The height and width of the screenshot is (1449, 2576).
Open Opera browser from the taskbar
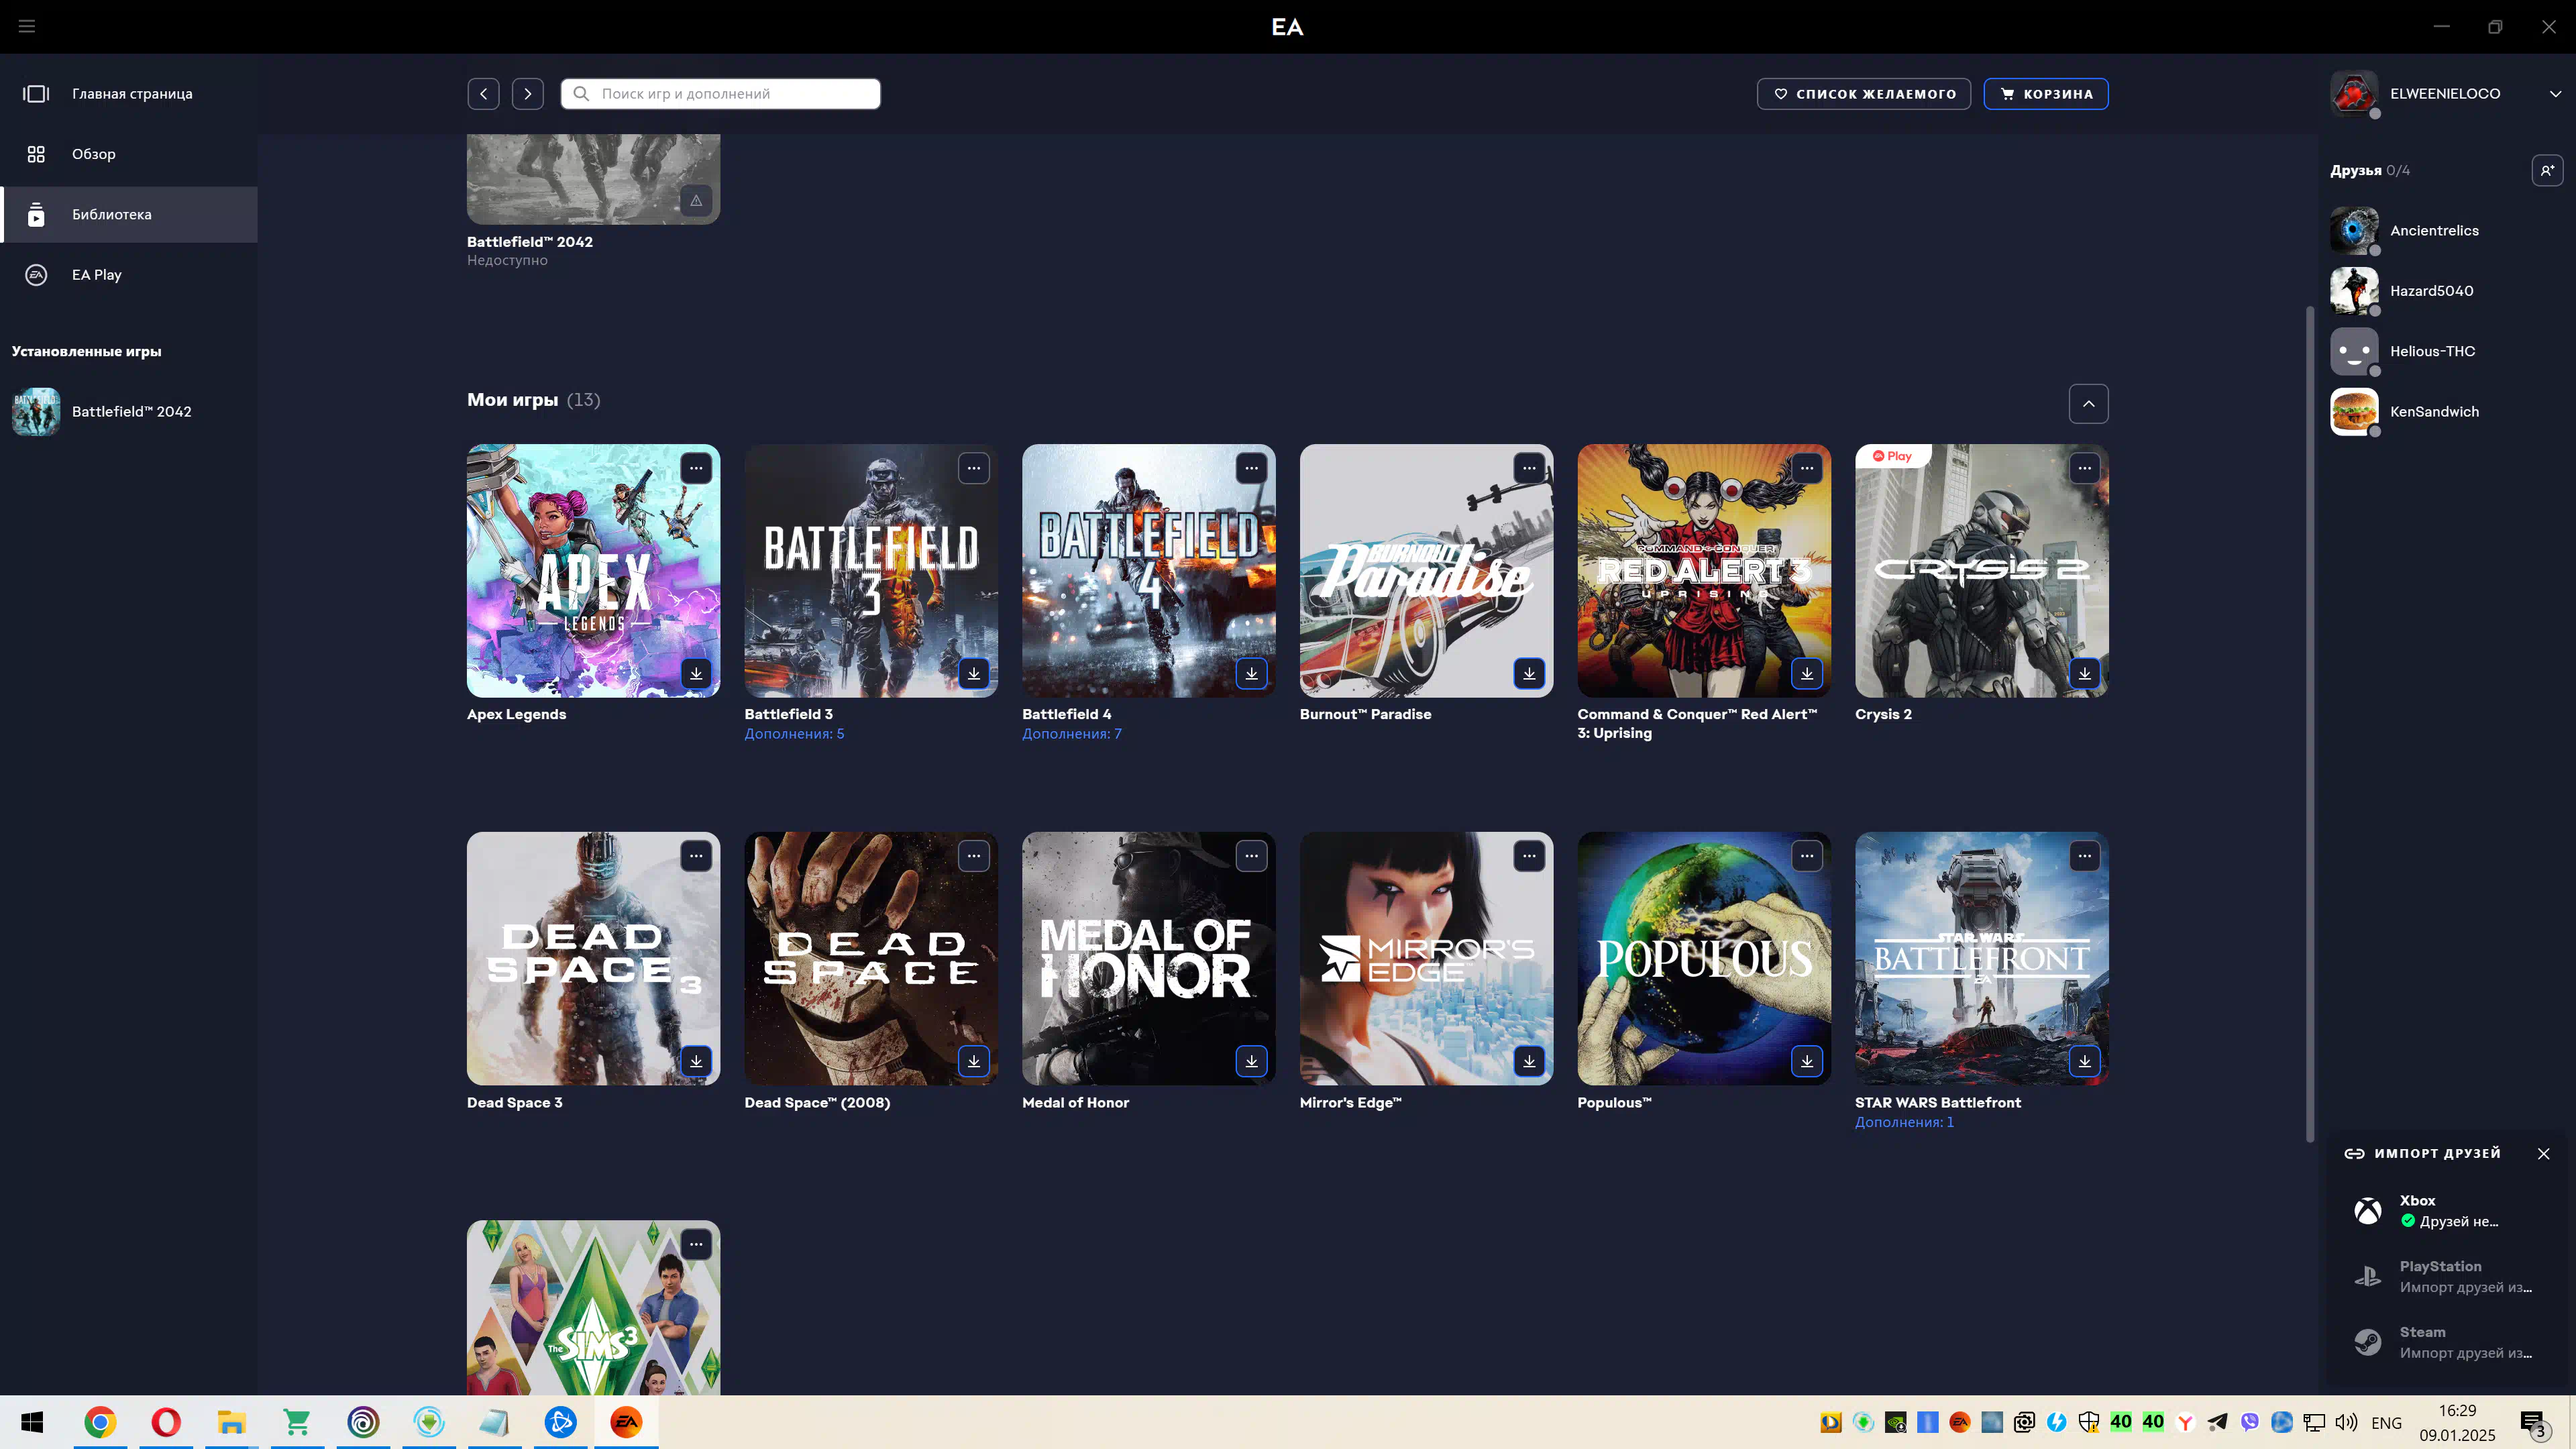166,1422
